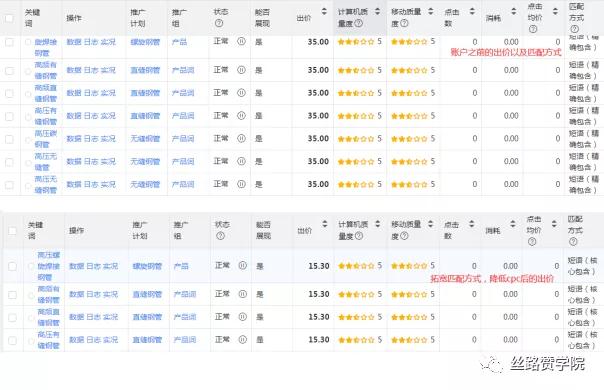
Task: Click the 15.30 bid of 高压螺旋焊接钢管
Action: (319, 266)
